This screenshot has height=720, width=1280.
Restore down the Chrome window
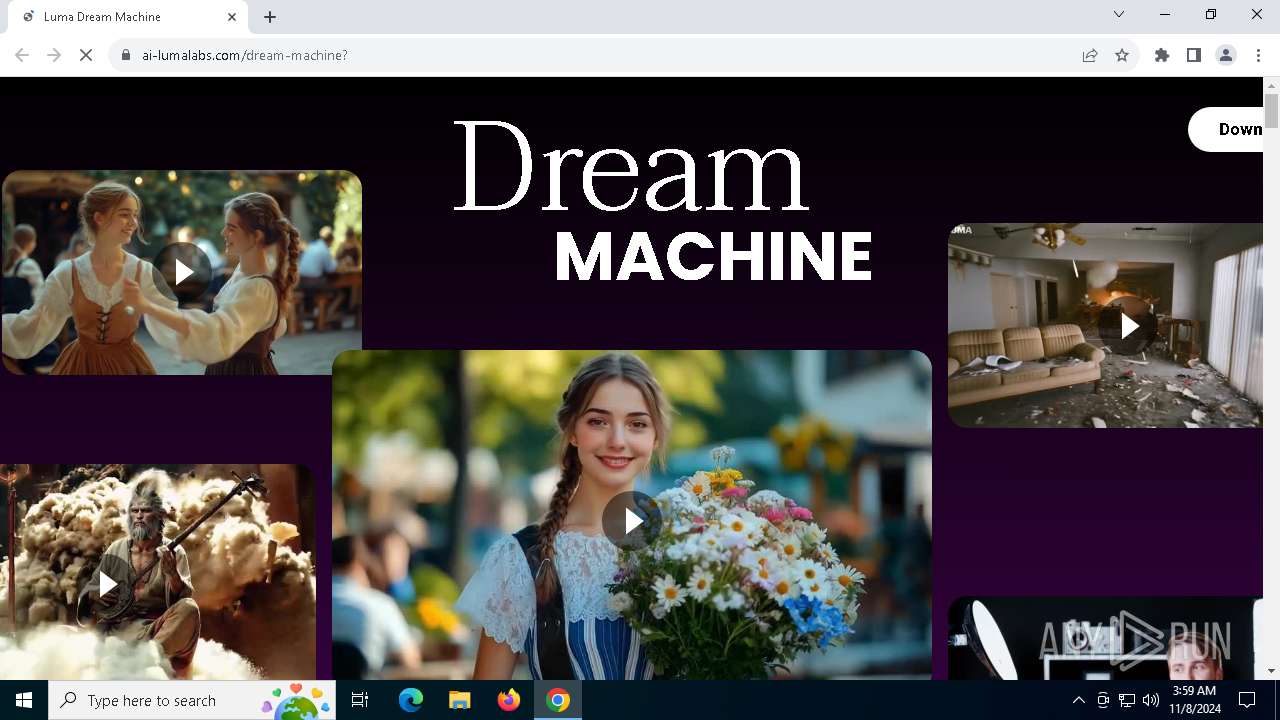point(1211,14)
